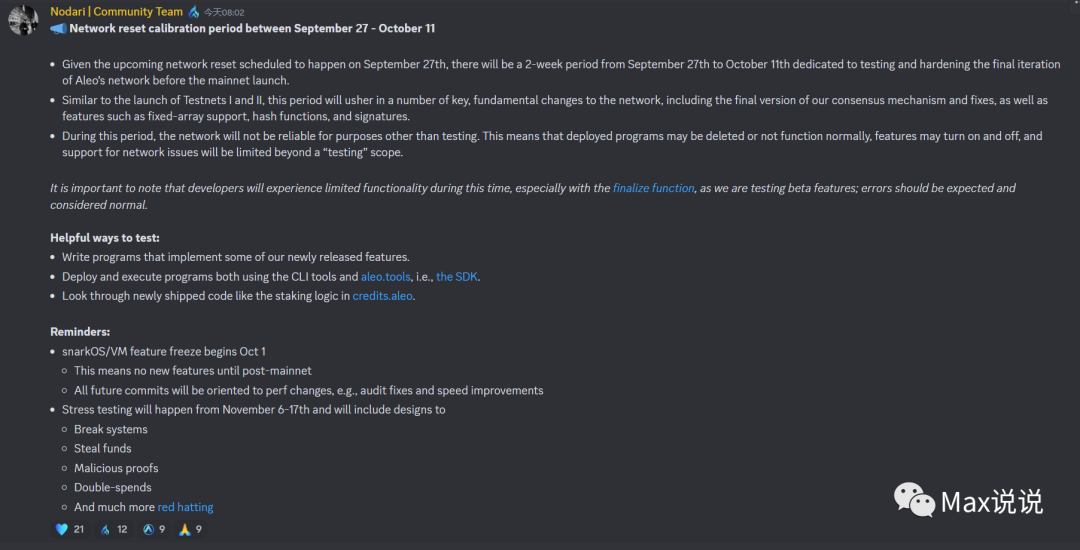The height and width of the screenshot is (550, 1080).
Task: Open the finalize function link
Action: (x=654, y=188)
